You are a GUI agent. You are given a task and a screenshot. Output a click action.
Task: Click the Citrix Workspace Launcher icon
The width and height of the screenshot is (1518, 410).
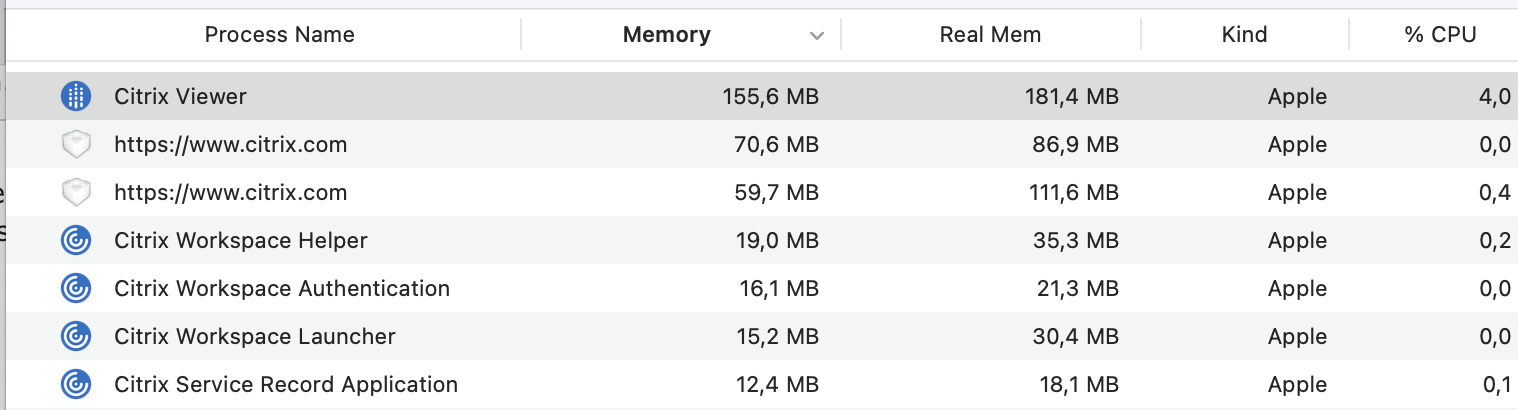[76, 337]
